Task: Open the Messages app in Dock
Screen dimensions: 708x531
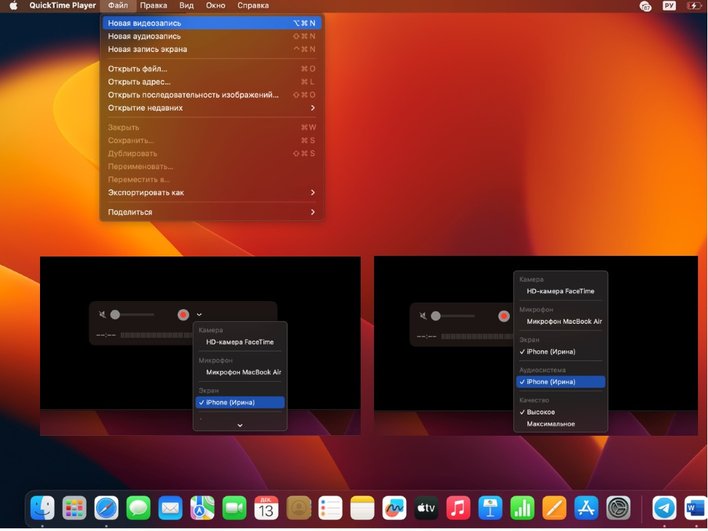Action: pyautogui.click(x=139, y=508)
